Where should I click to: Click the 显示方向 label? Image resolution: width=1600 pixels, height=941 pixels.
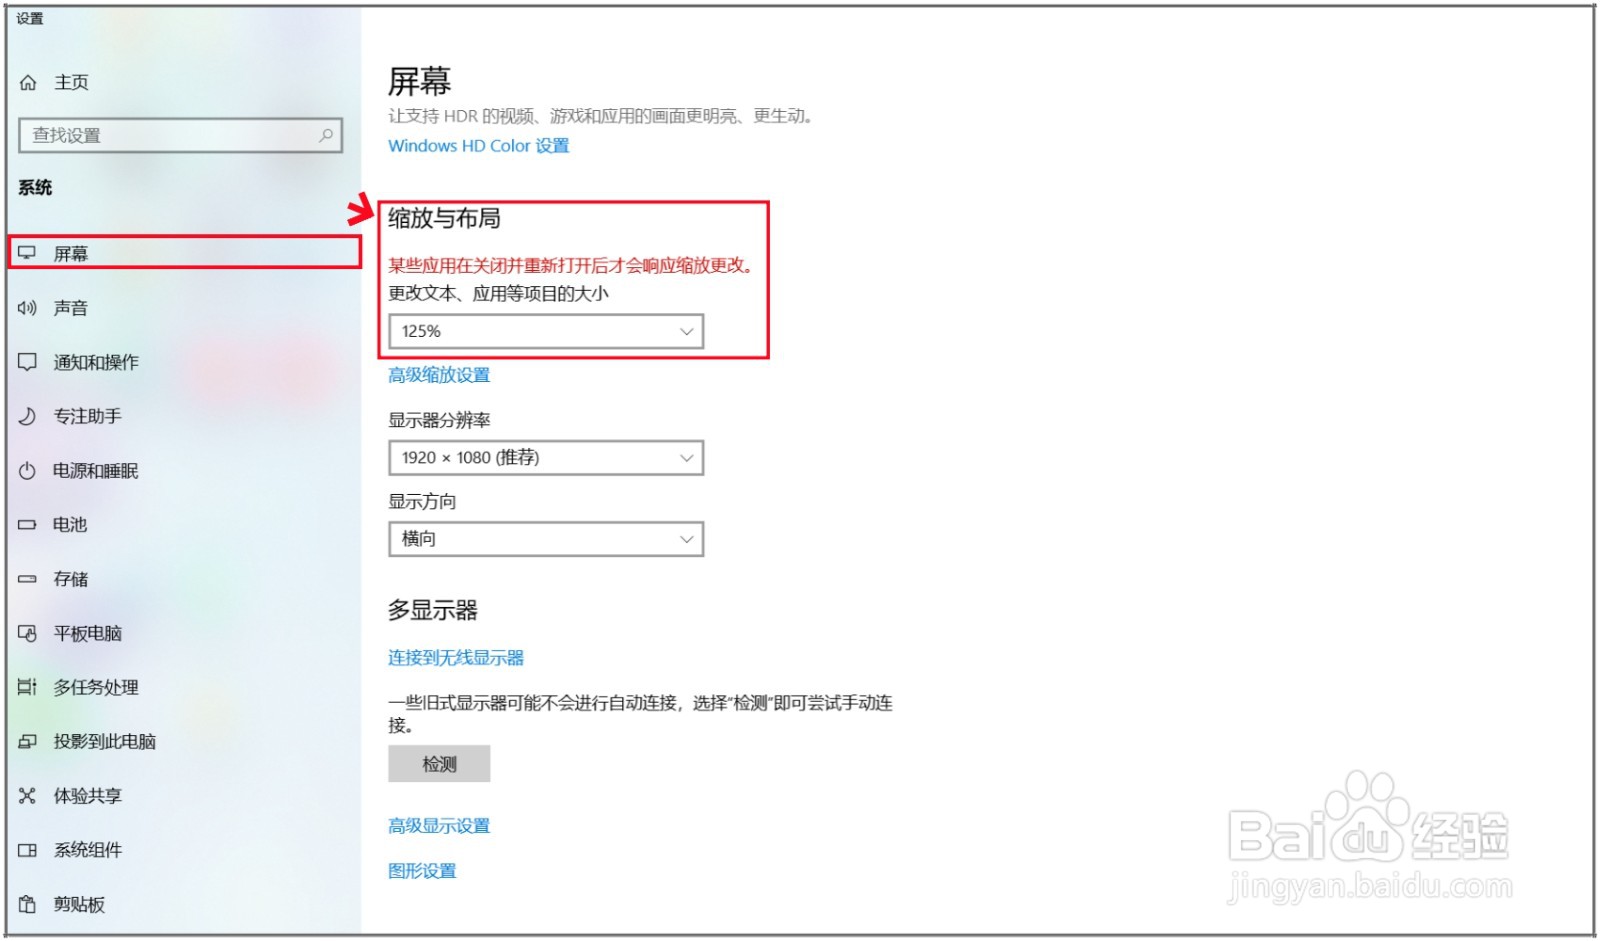click(x=422, y=501)
